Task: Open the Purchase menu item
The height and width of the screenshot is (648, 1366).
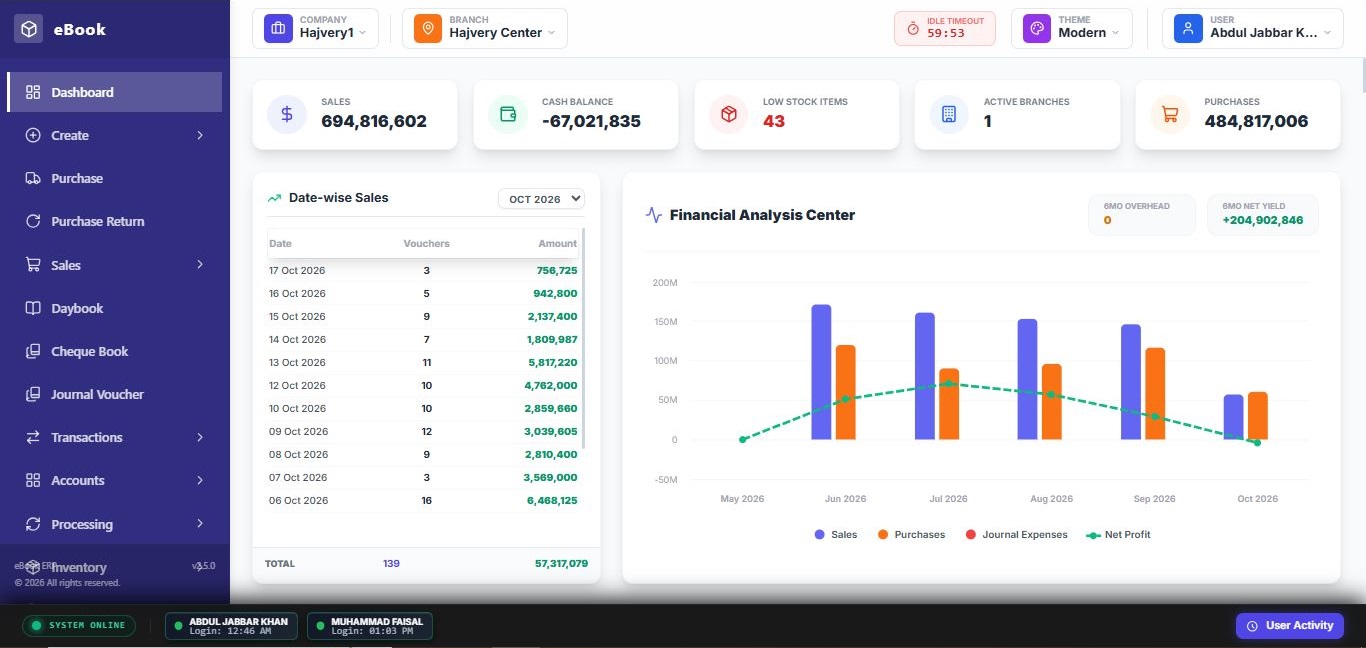Action: tap(115, 178)
